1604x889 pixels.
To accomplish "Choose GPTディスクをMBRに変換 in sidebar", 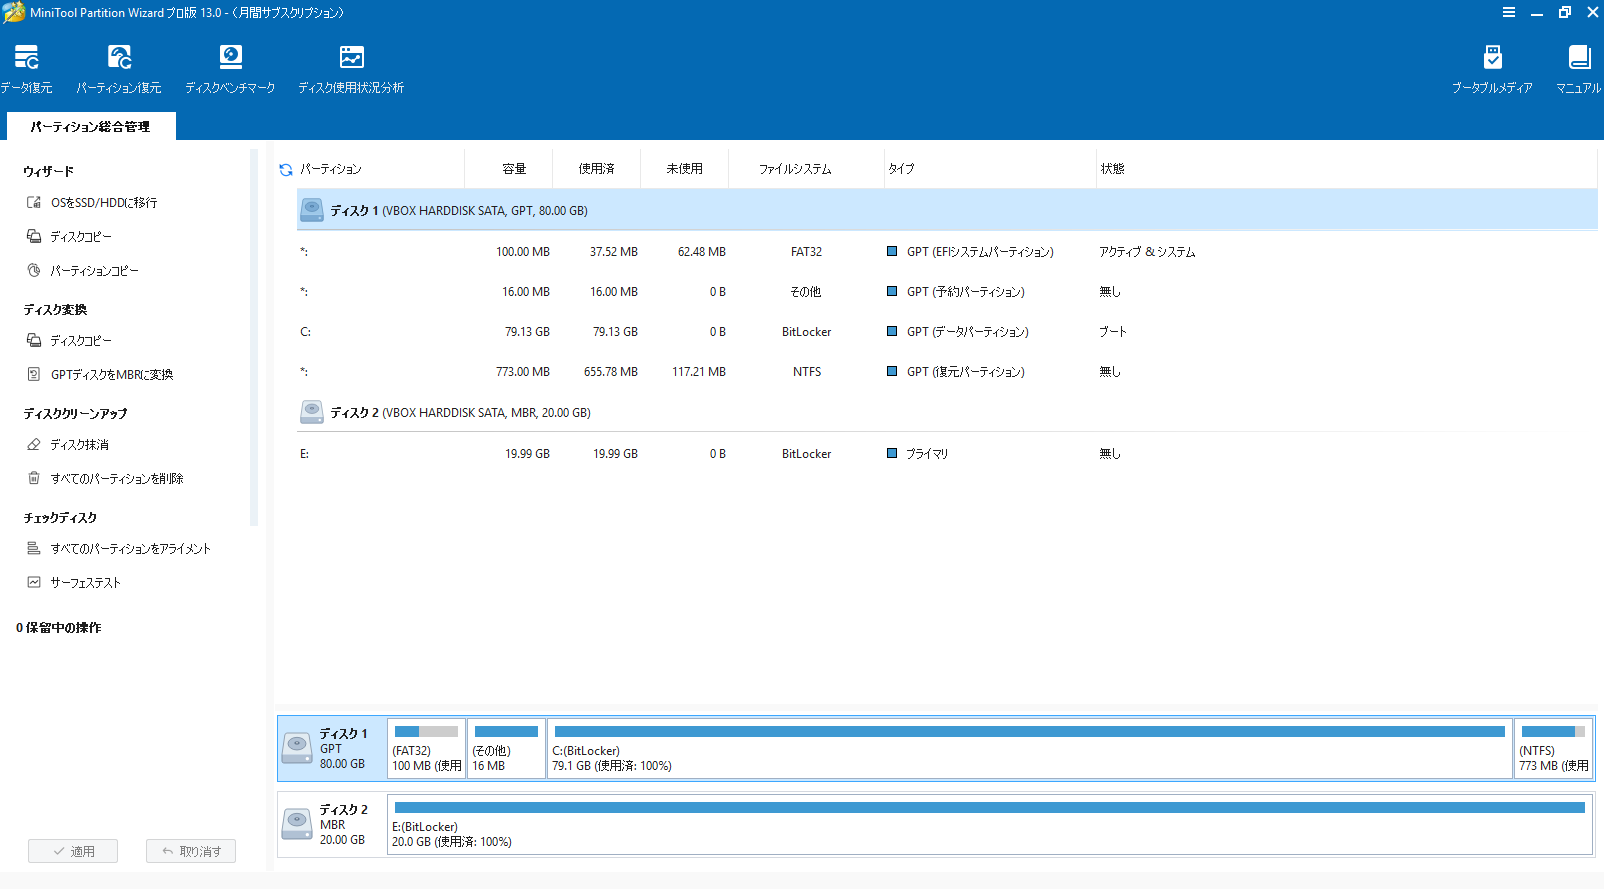I will tap(111, 375).
